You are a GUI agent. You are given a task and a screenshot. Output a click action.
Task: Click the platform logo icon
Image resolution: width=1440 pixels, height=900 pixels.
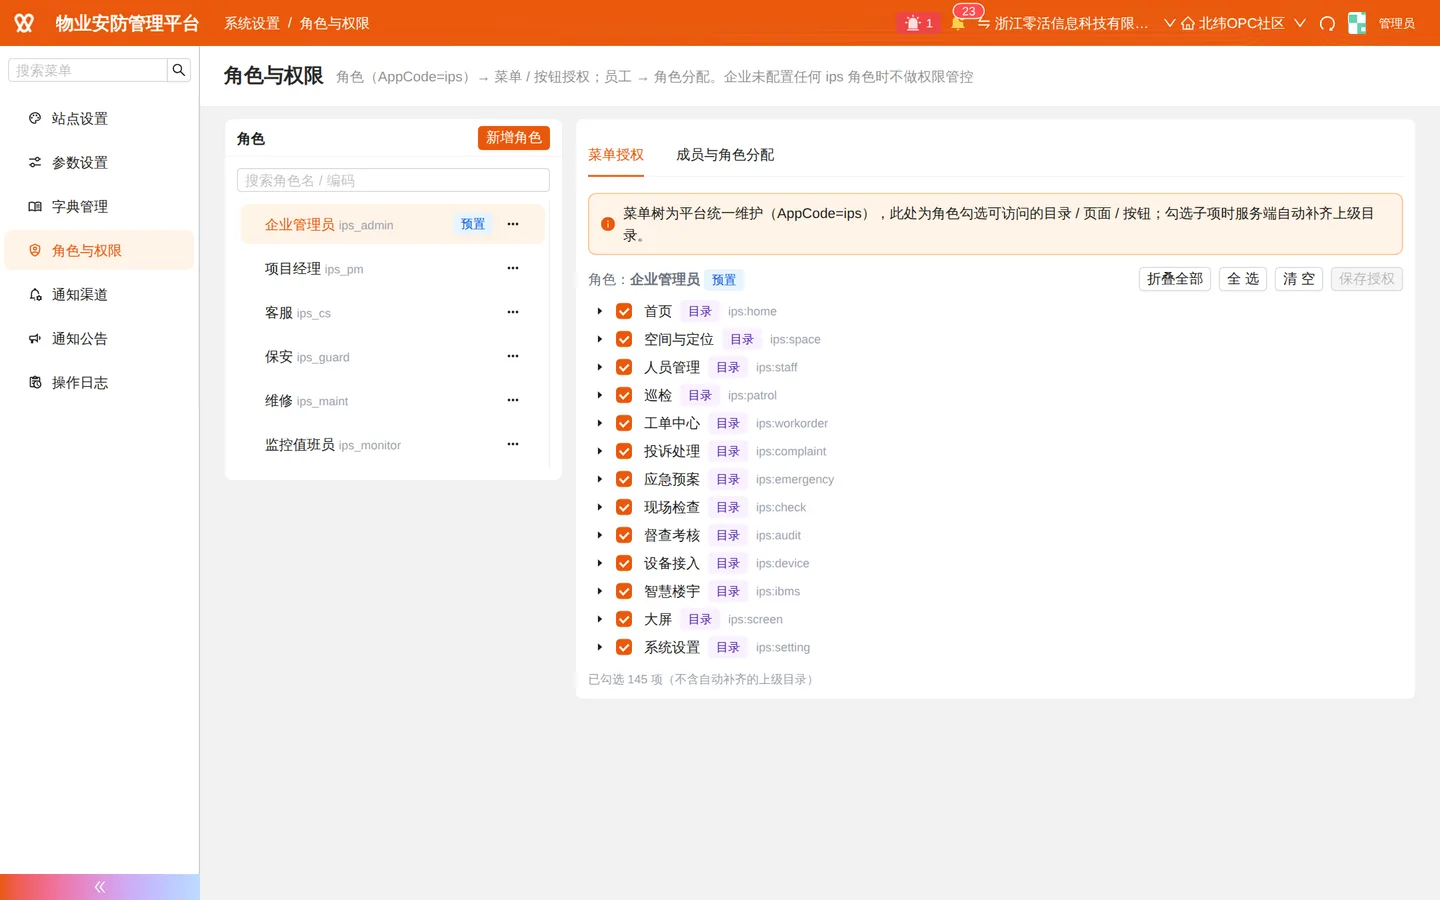coord(24,23)
